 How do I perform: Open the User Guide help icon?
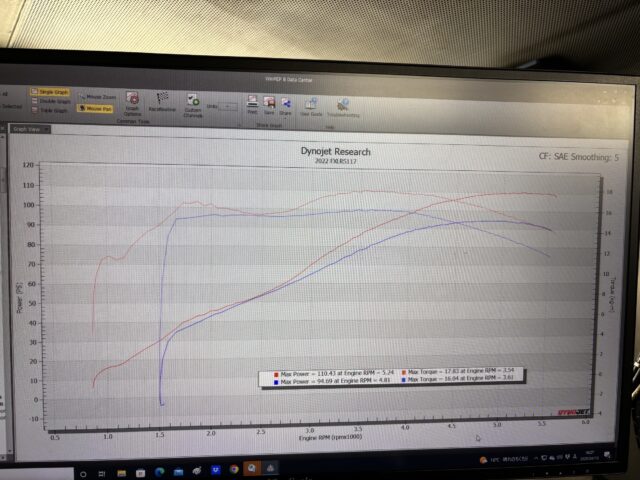click(311, 106)
